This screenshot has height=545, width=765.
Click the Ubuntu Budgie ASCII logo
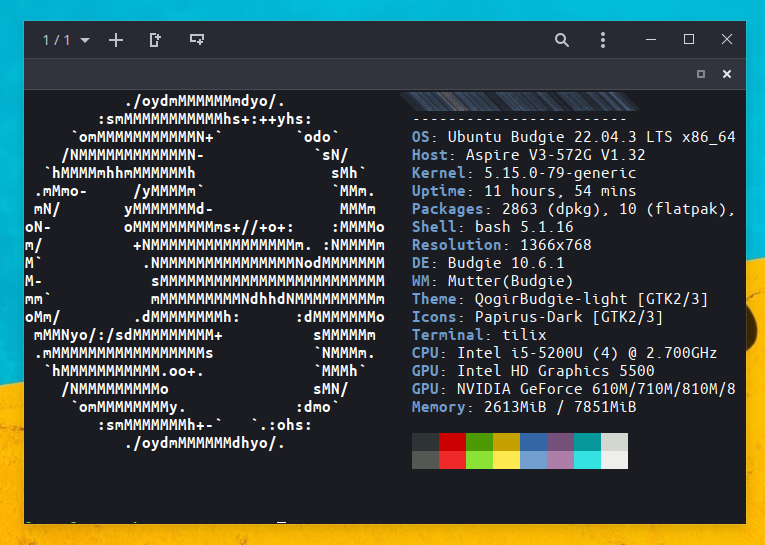205,272
